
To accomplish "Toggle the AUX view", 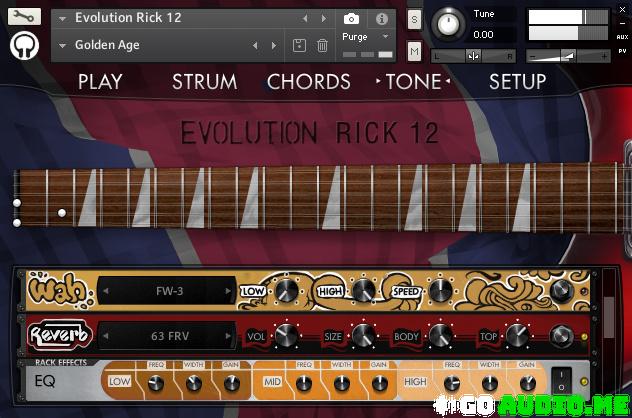I will click(622, 37).
